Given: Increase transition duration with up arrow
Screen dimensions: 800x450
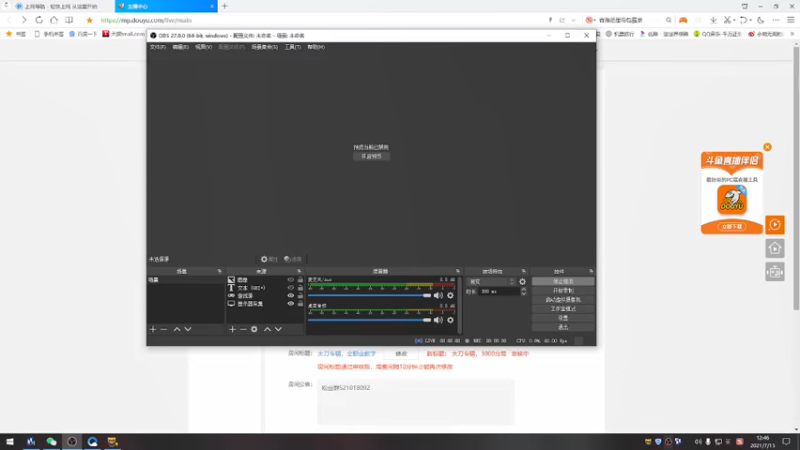Looking at the screenshot, I should pos(523,289).
